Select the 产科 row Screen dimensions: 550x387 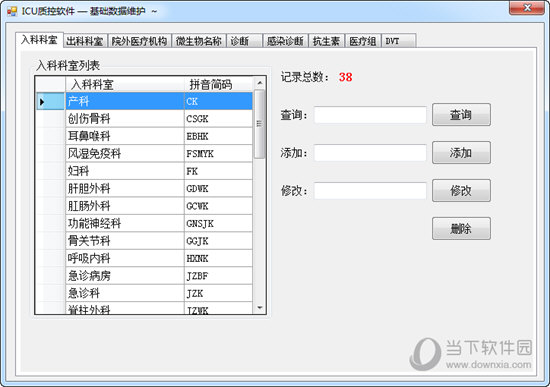(144, 101)
